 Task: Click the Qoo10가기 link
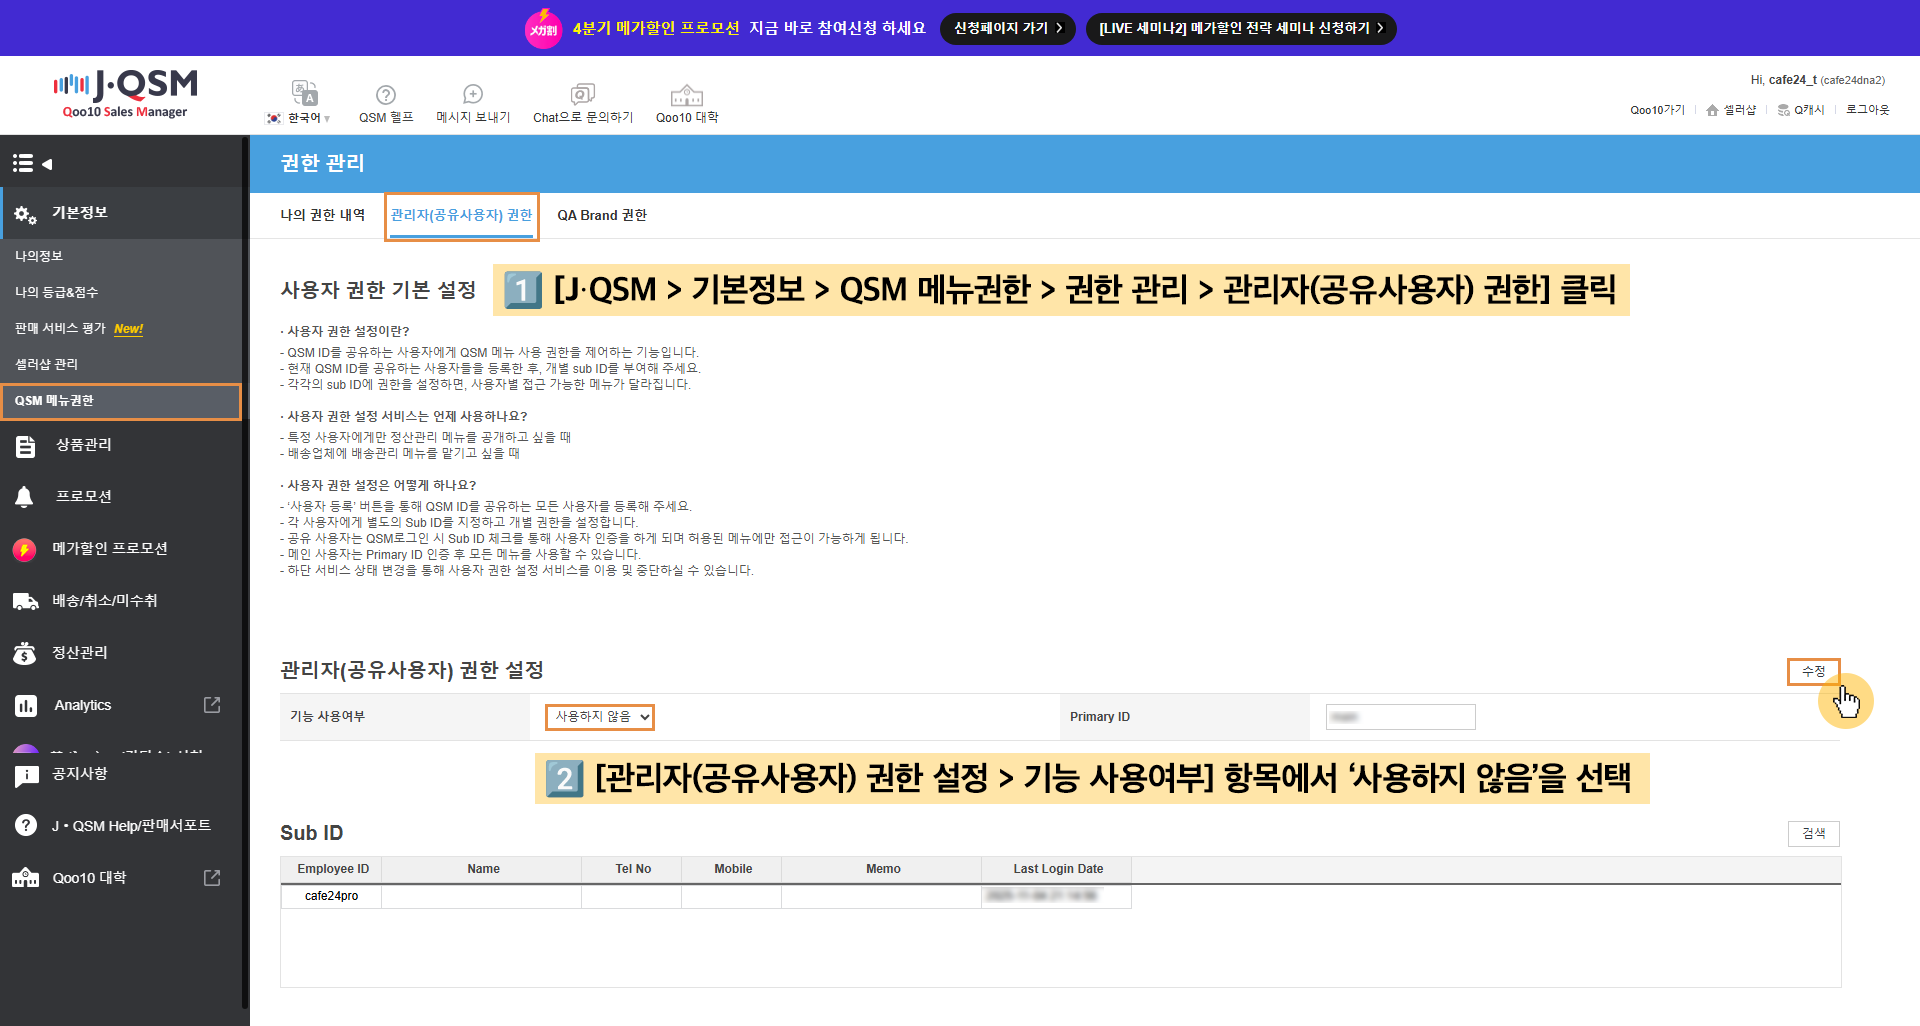point(1657,110)
